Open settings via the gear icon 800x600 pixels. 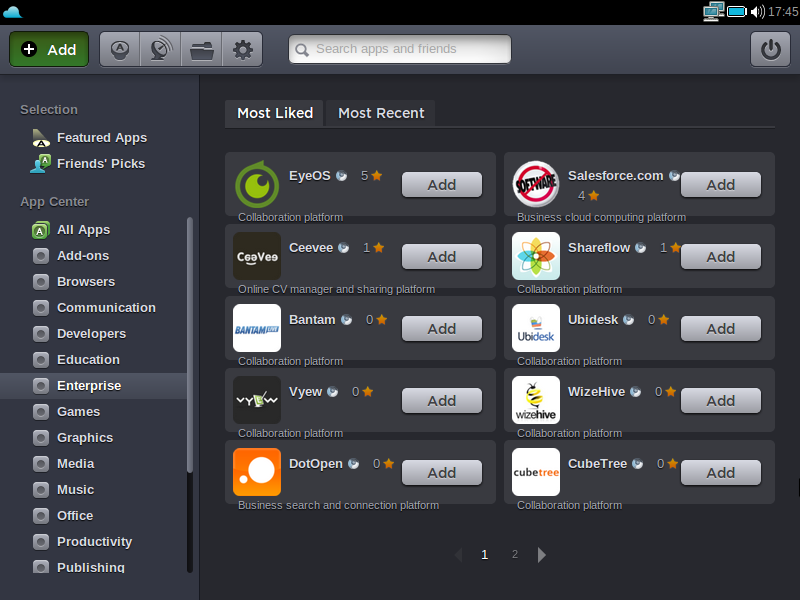pyautogui.click(x=242, y=49)
